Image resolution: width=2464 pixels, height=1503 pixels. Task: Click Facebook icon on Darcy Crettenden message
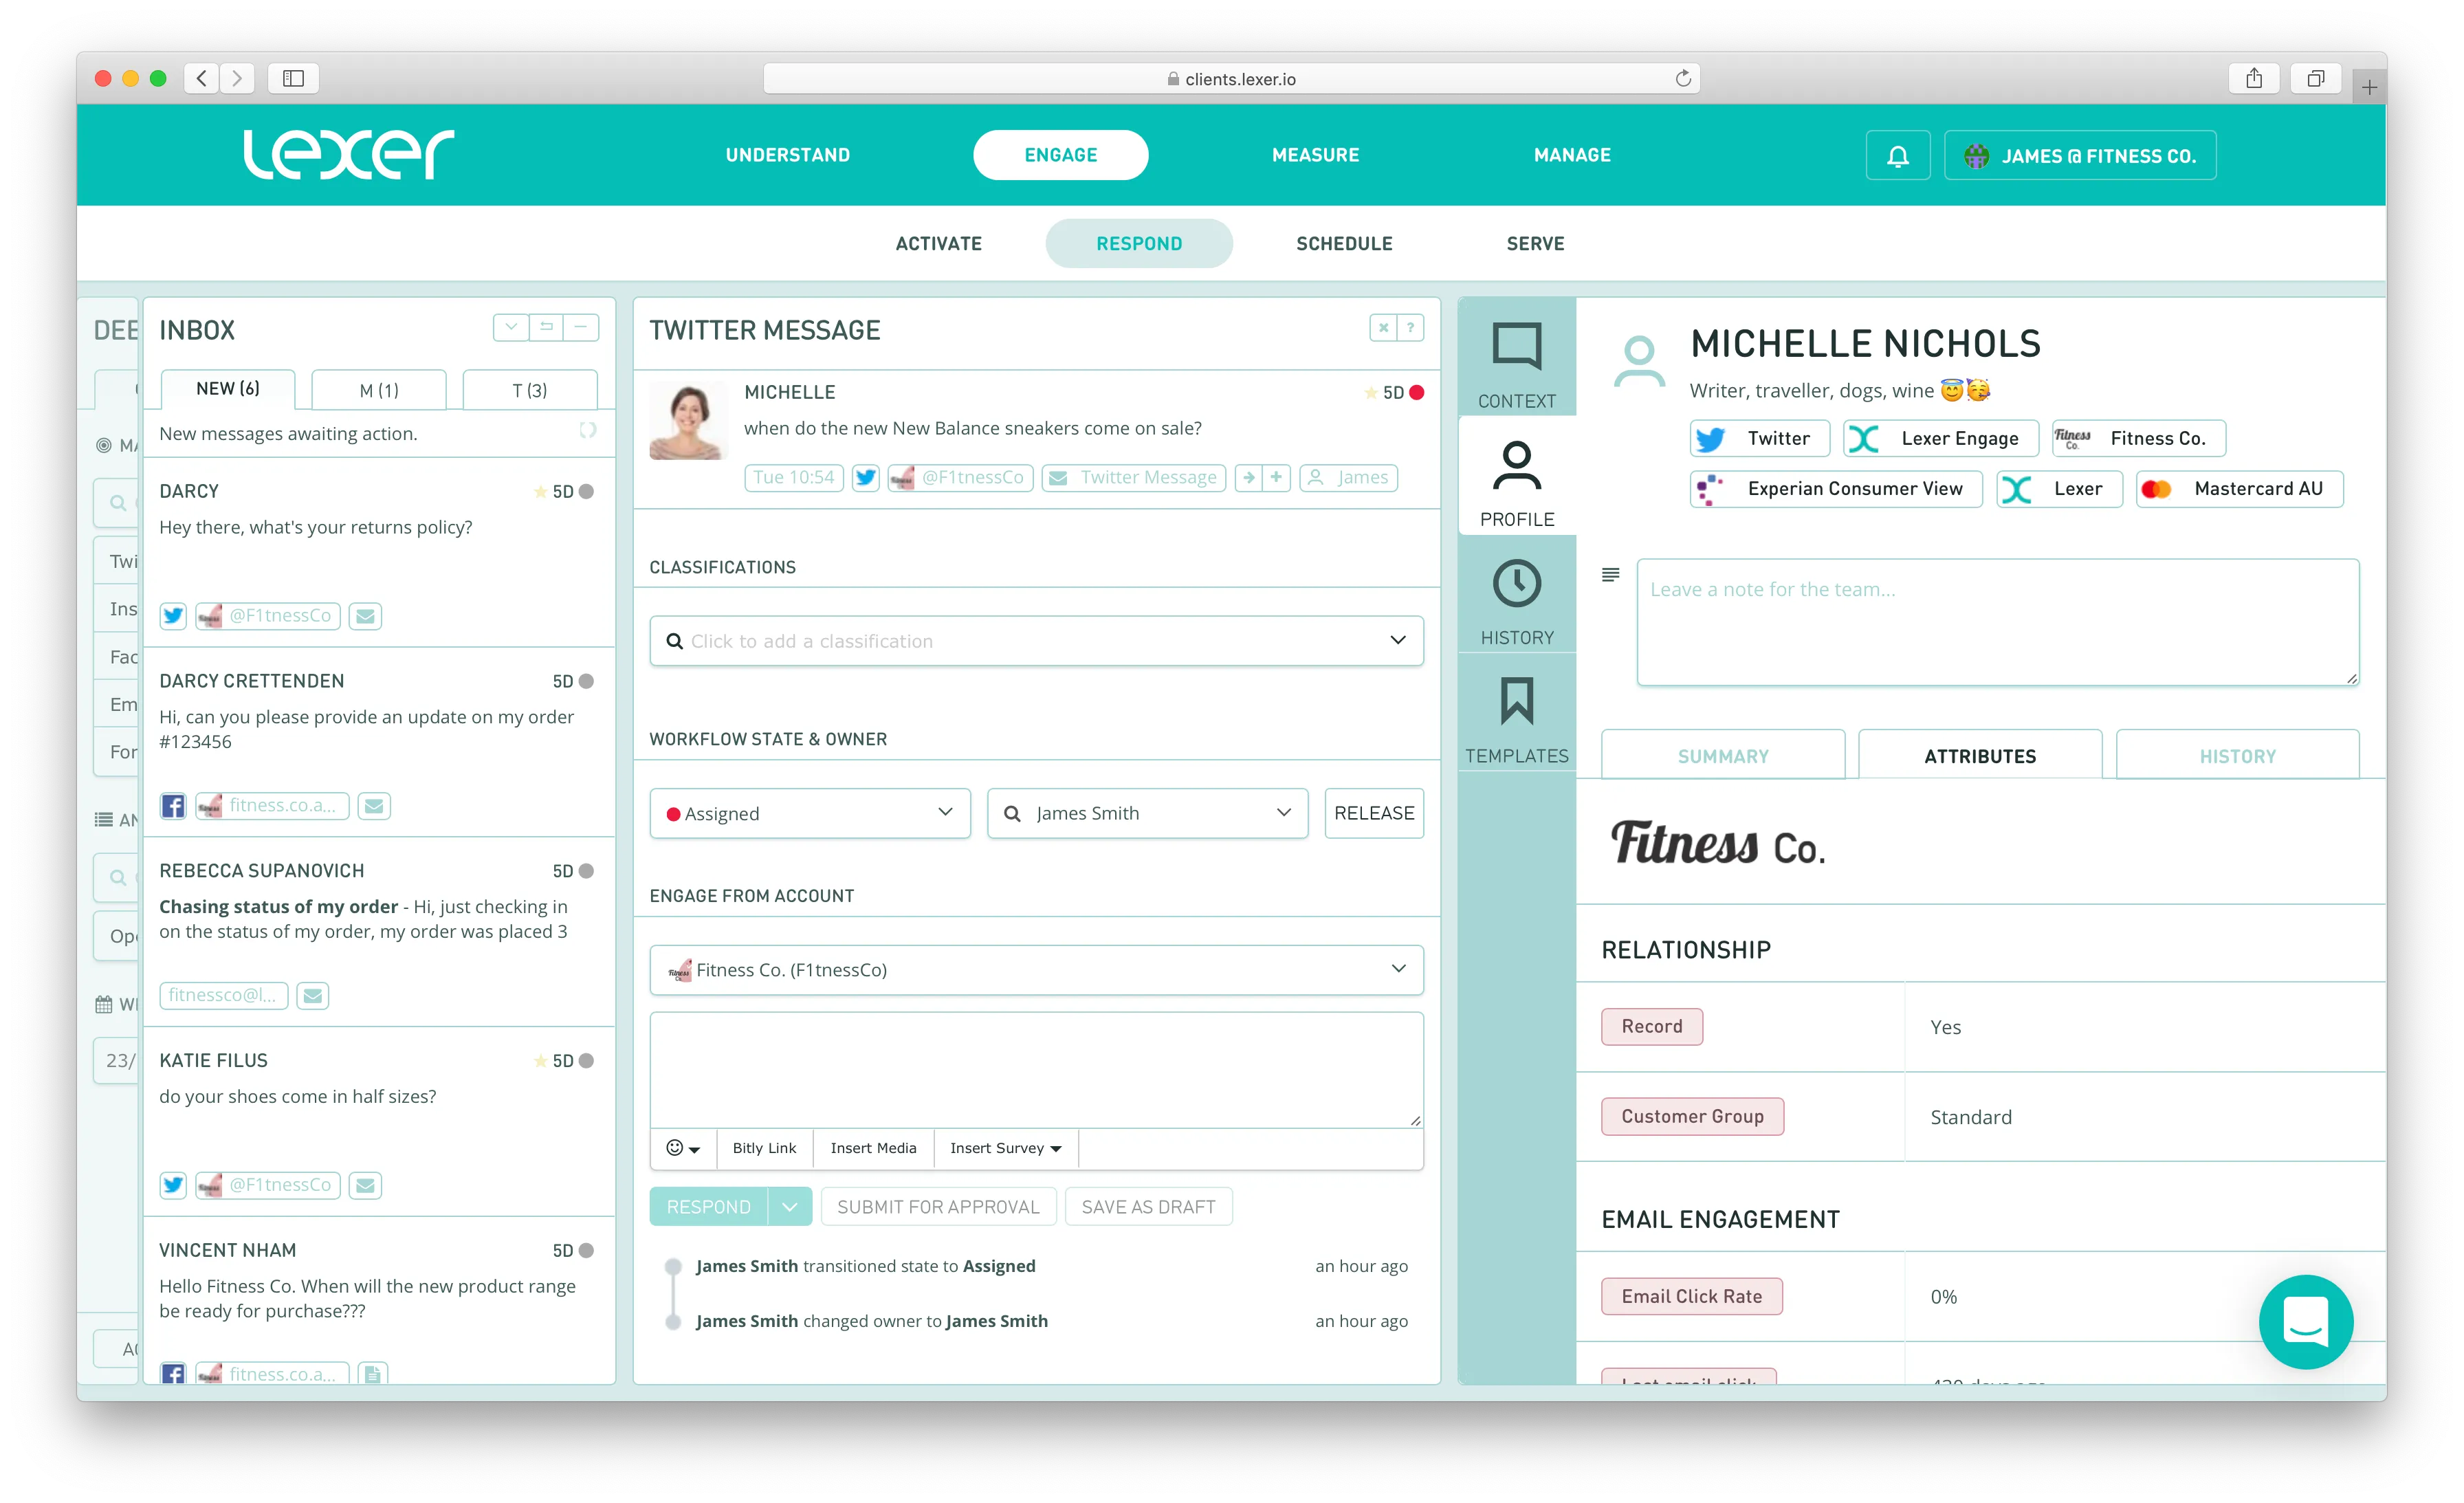pyautogui.click(x=173, y=806)
